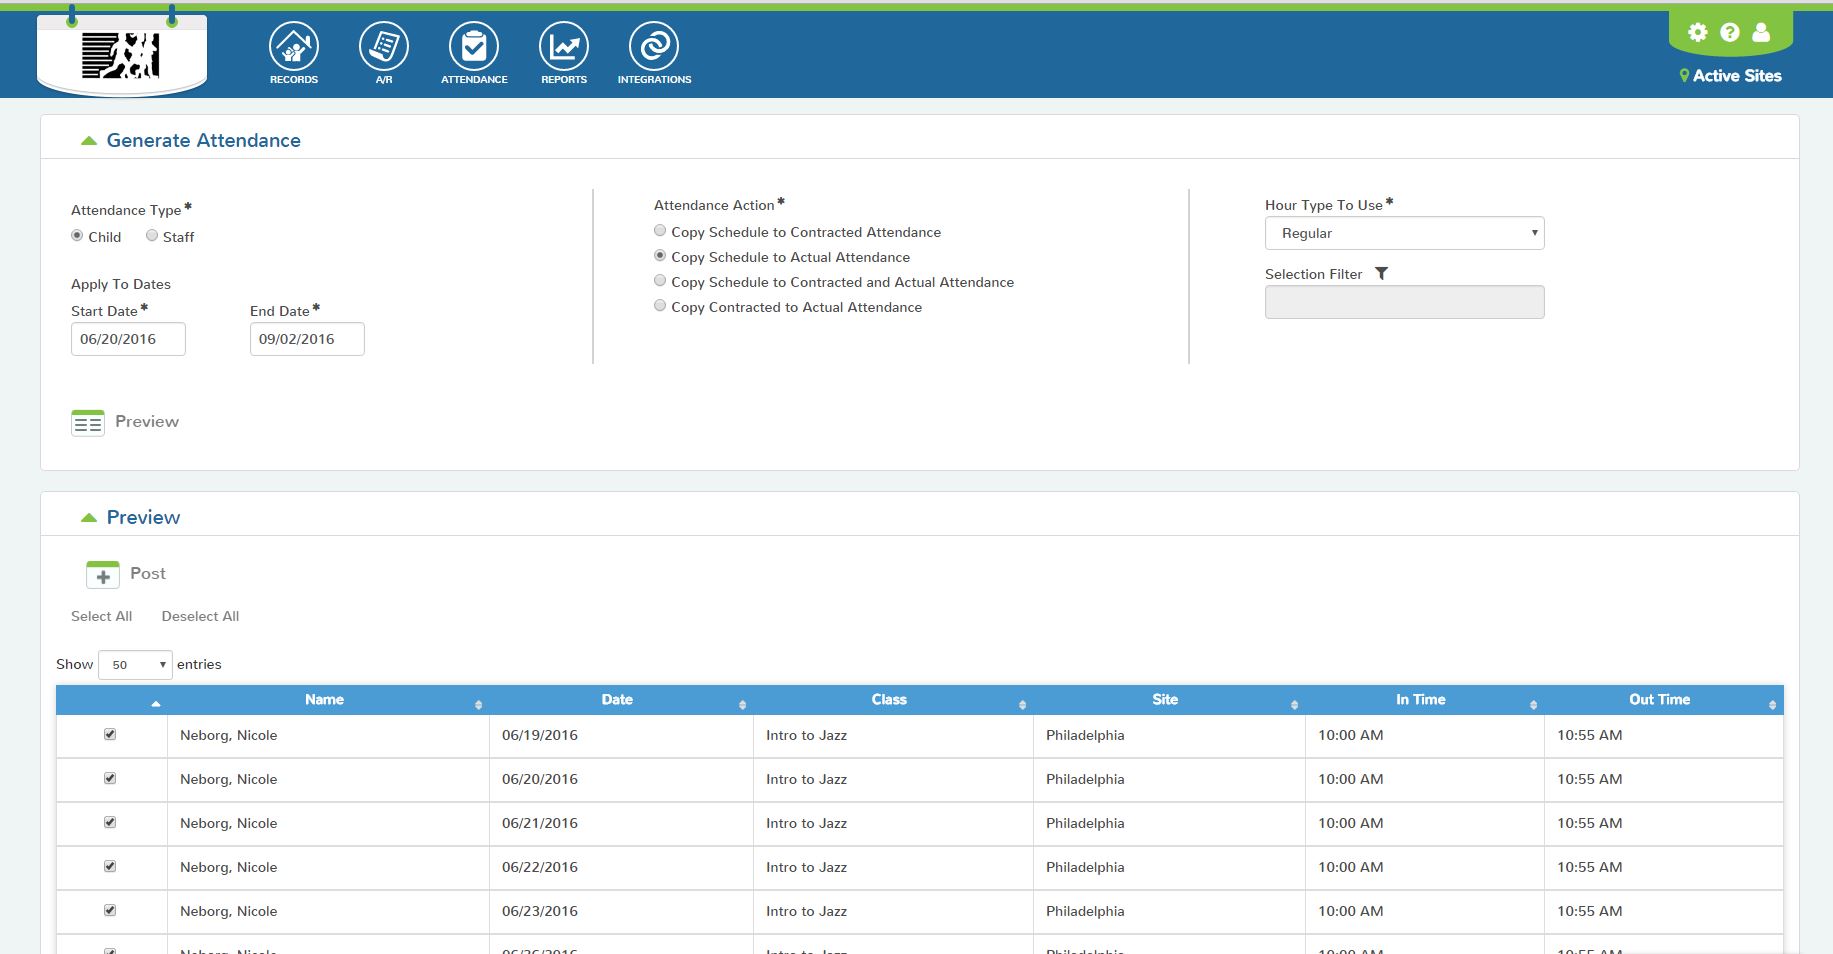The image size is (1833, 954).
Task: Collapse the Generate Attendance section
Action: point(89,141)
